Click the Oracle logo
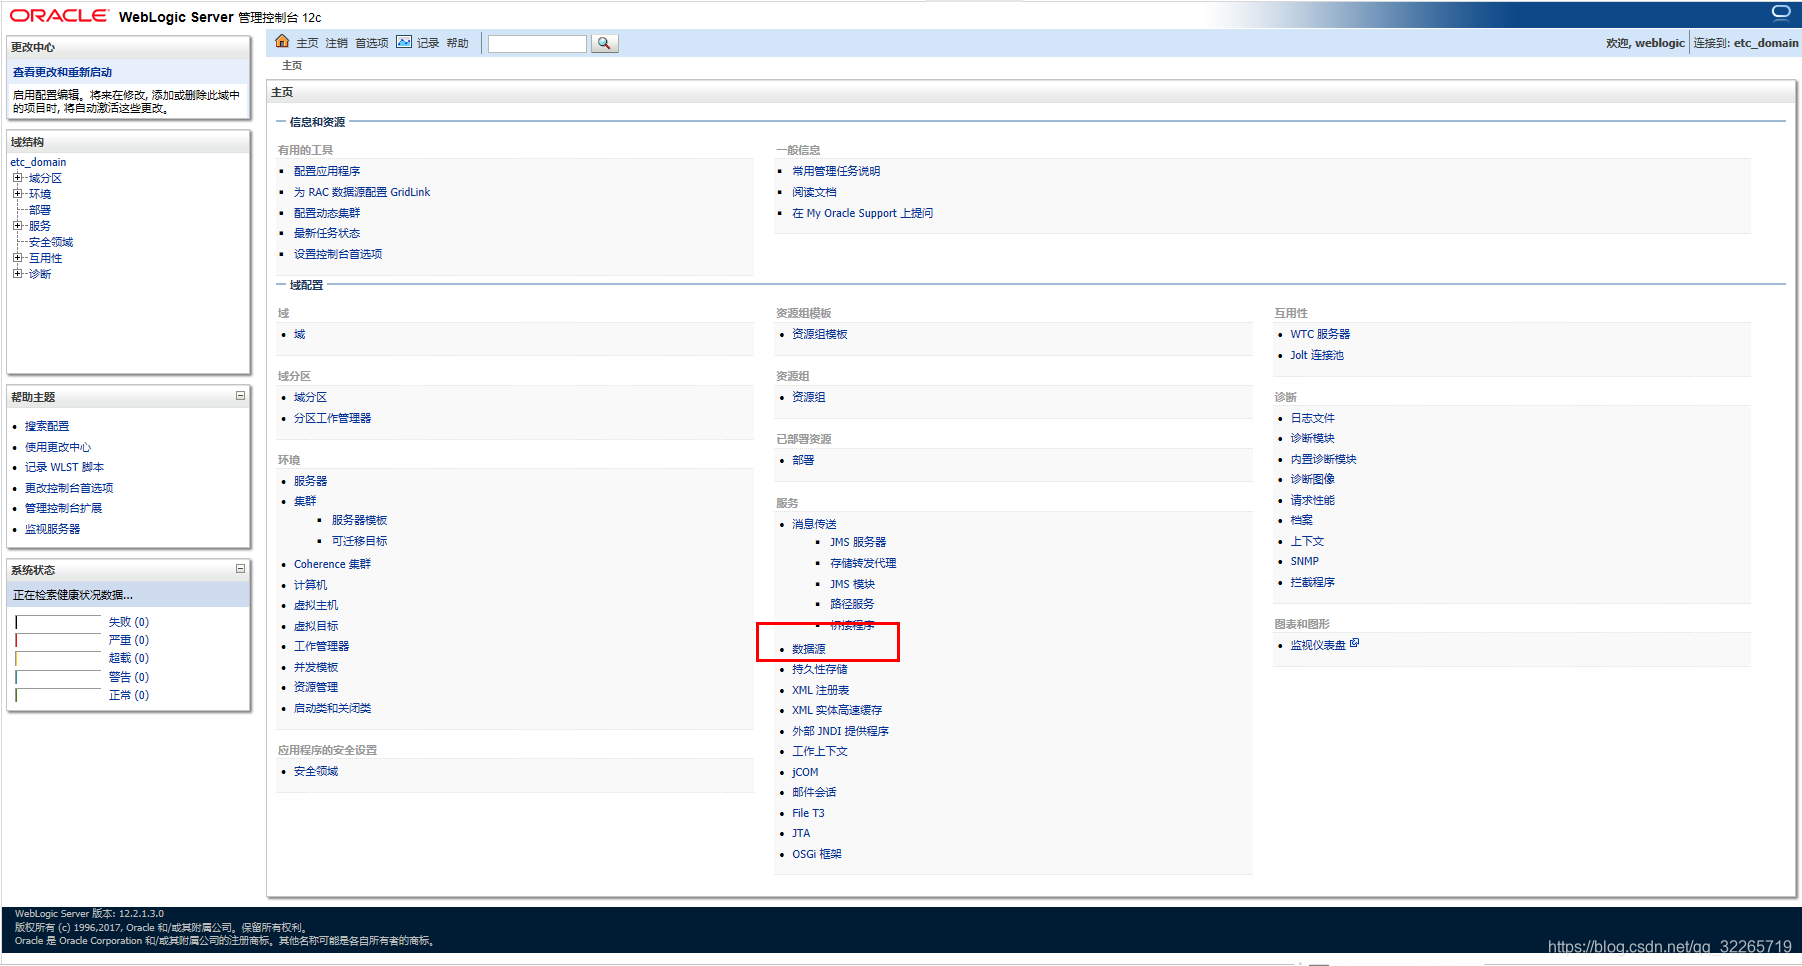Image resolution: width=1802 pixels, height=966 pixels. click(x=58, y=16)
